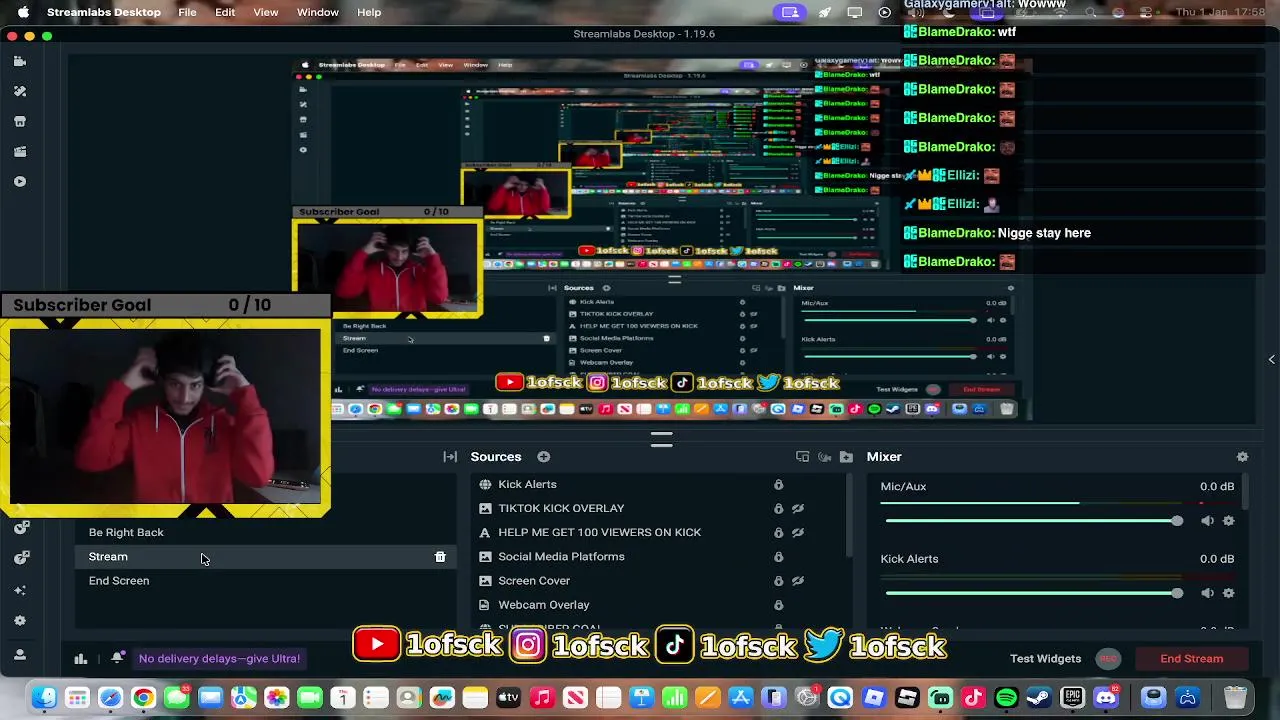Show the hidden TIKTOK KICK OVERLAY source
The width and height of the screenshot is (1280, 720).
[798, 509]
